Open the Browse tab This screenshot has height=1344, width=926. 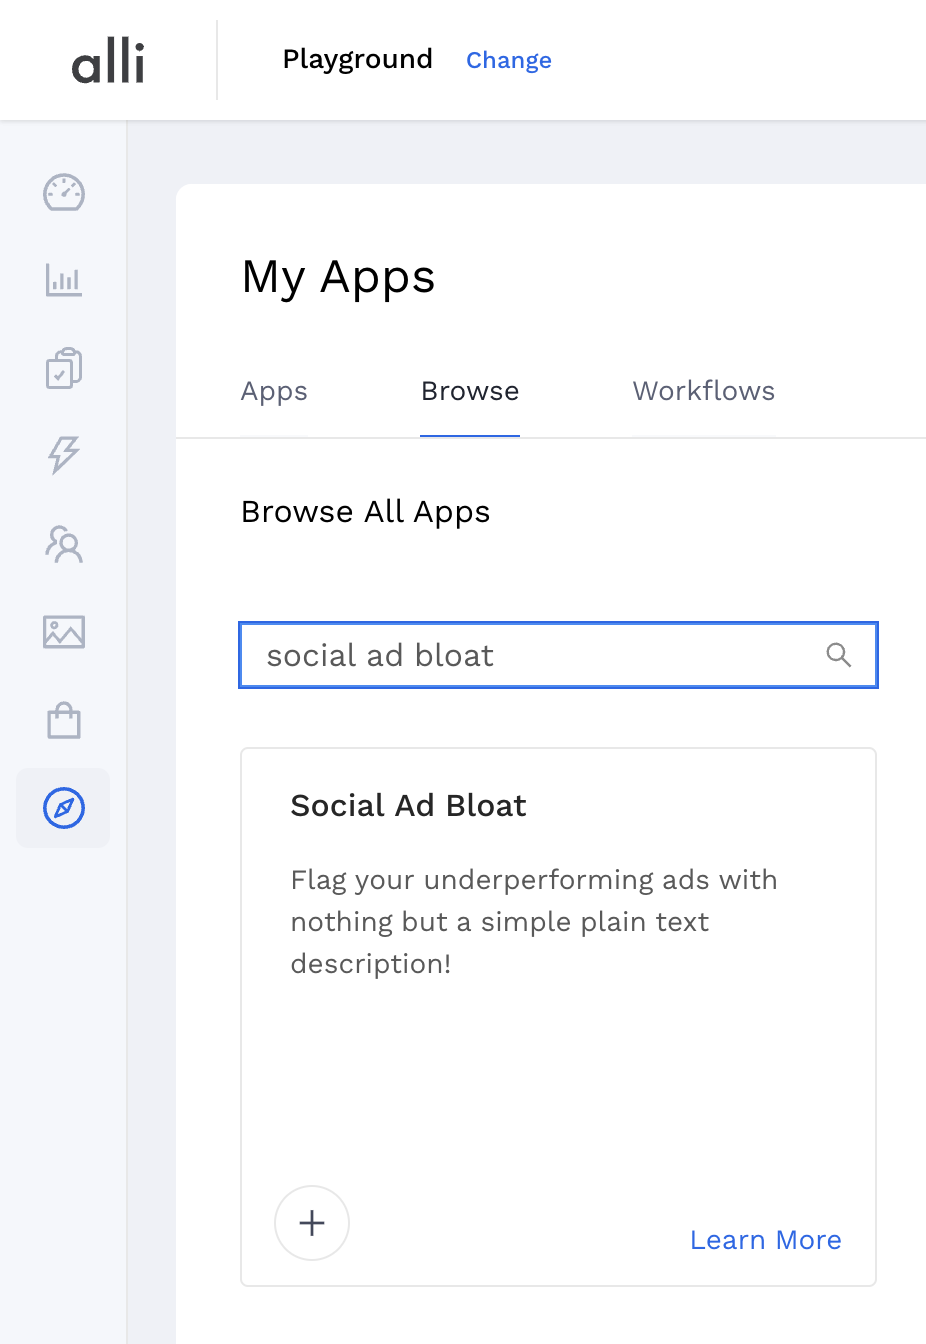470,391
